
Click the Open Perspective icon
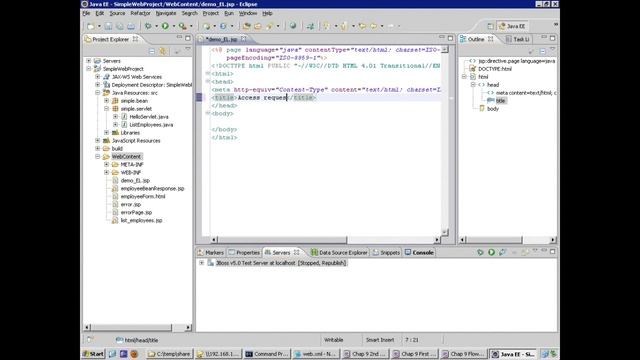coord(490,26)
